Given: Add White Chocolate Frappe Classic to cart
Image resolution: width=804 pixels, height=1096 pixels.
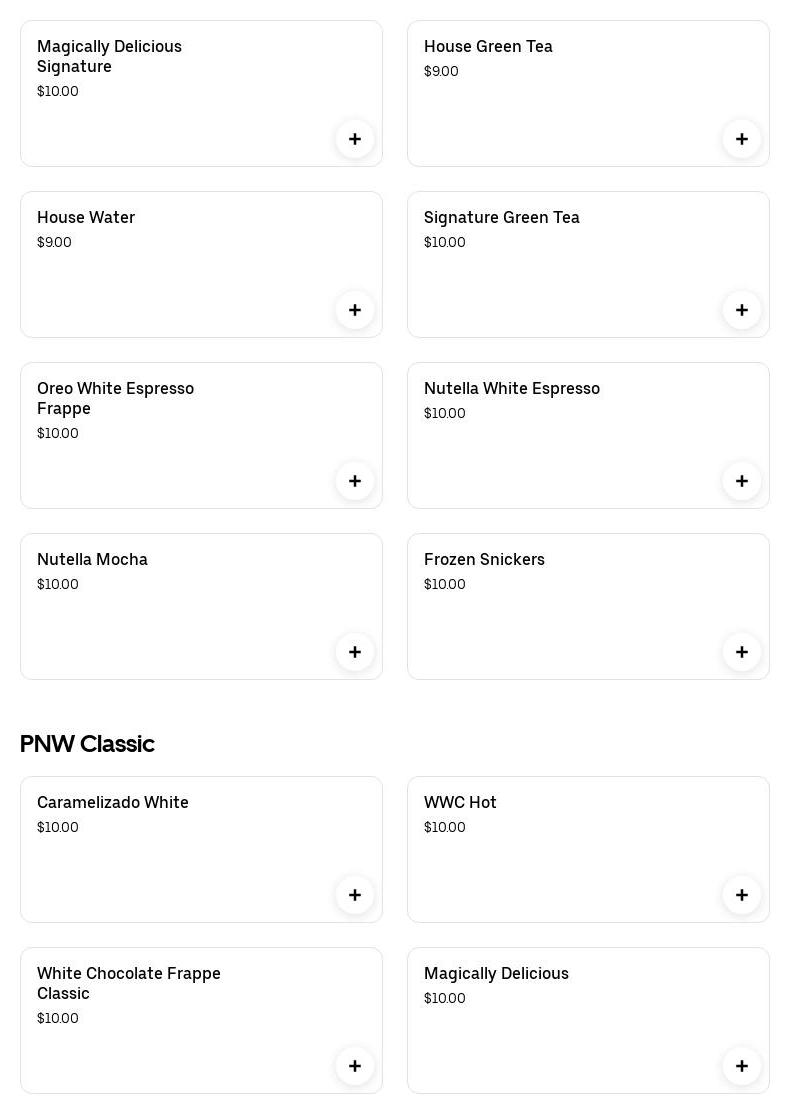Looking at the screenshot, I should (355, 1066).
